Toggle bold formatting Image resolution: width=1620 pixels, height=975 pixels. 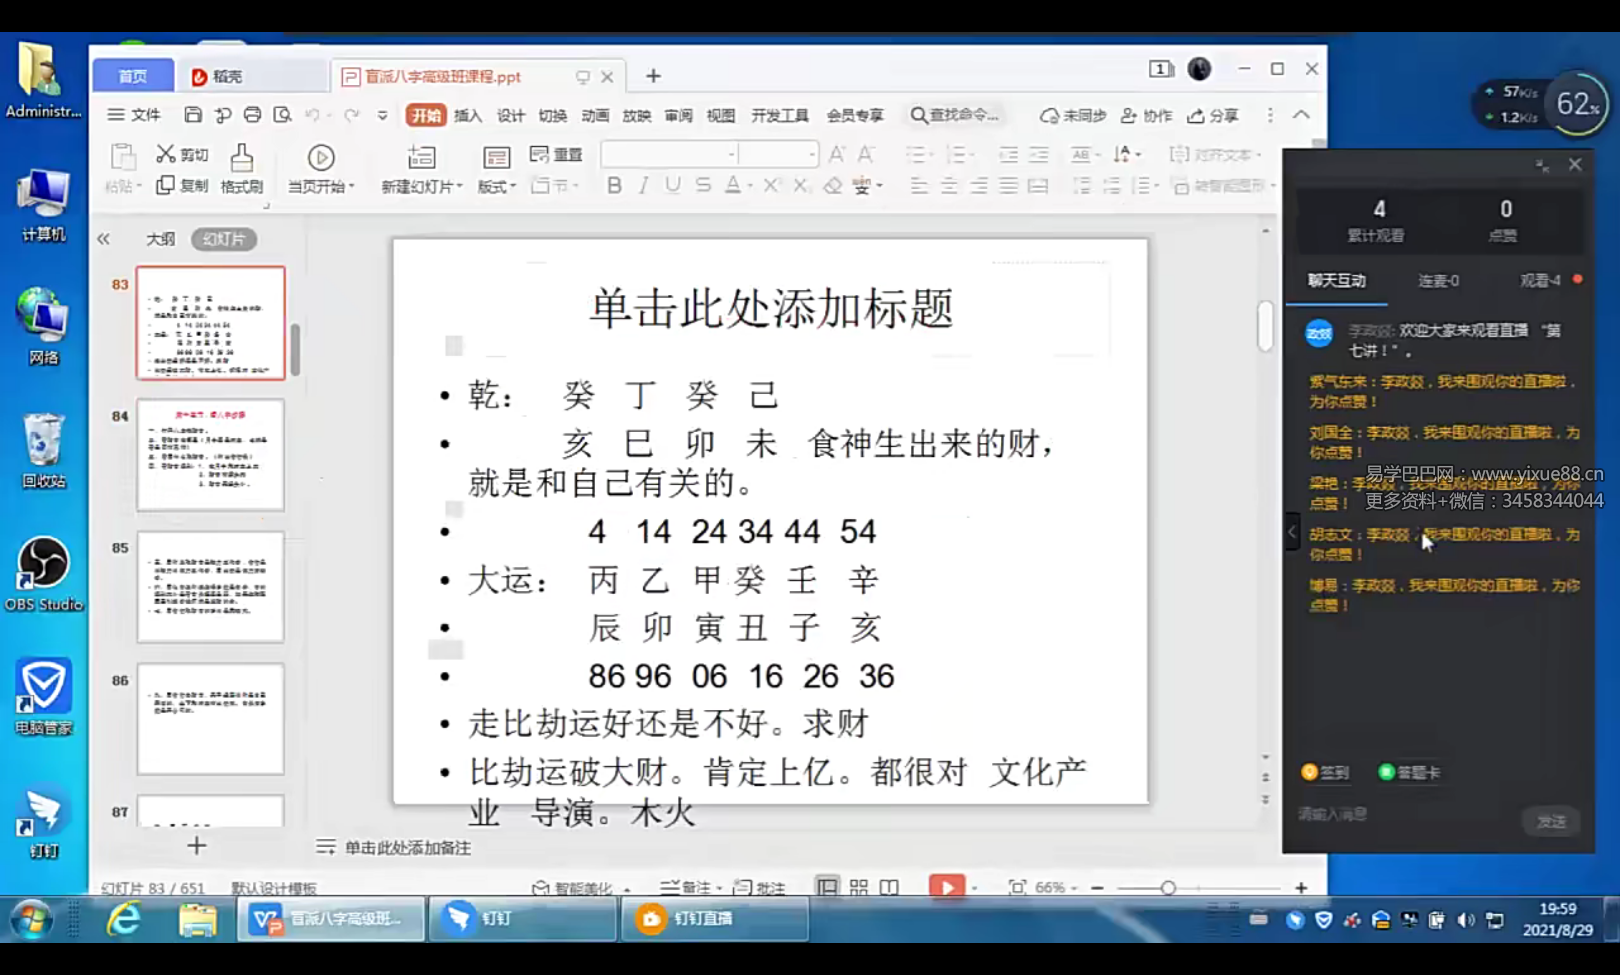coord(614,186)
